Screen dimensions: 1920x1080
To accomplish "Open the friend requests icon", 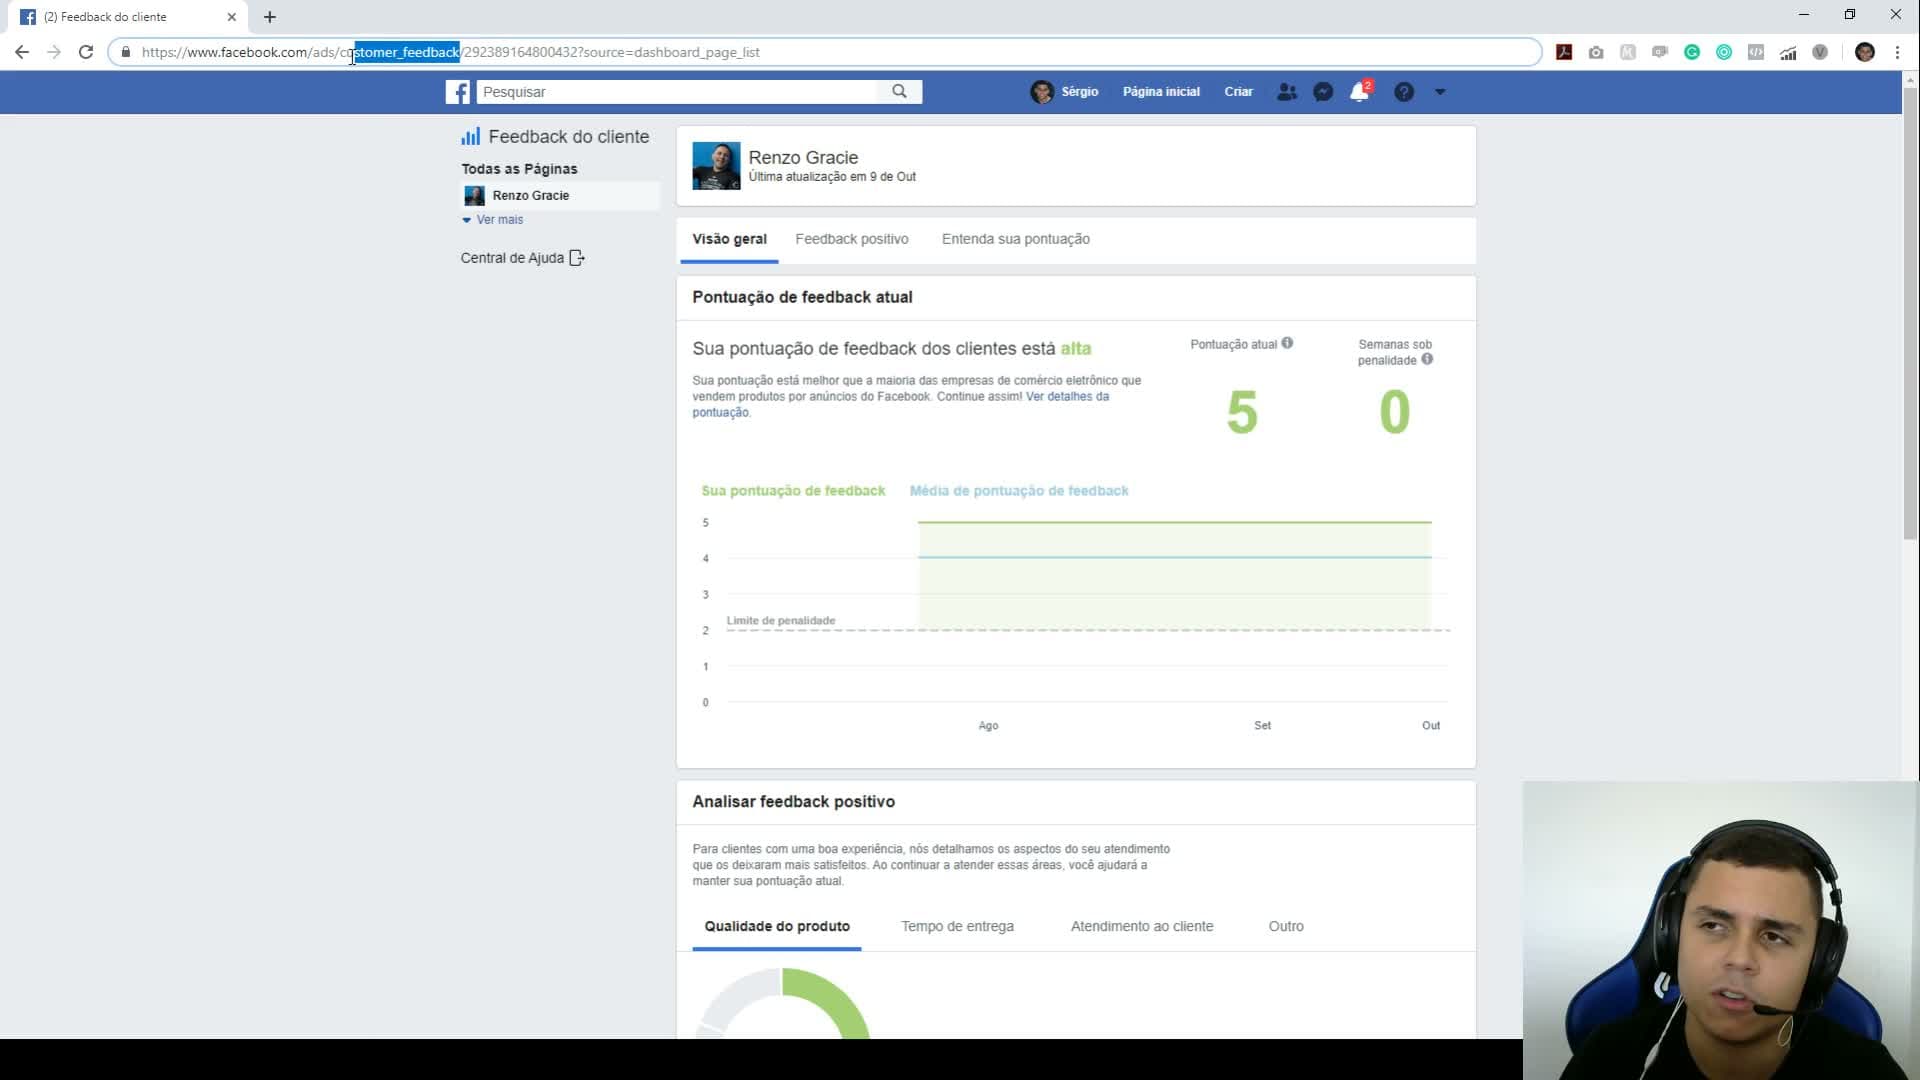I will [x=1287, y=92].
